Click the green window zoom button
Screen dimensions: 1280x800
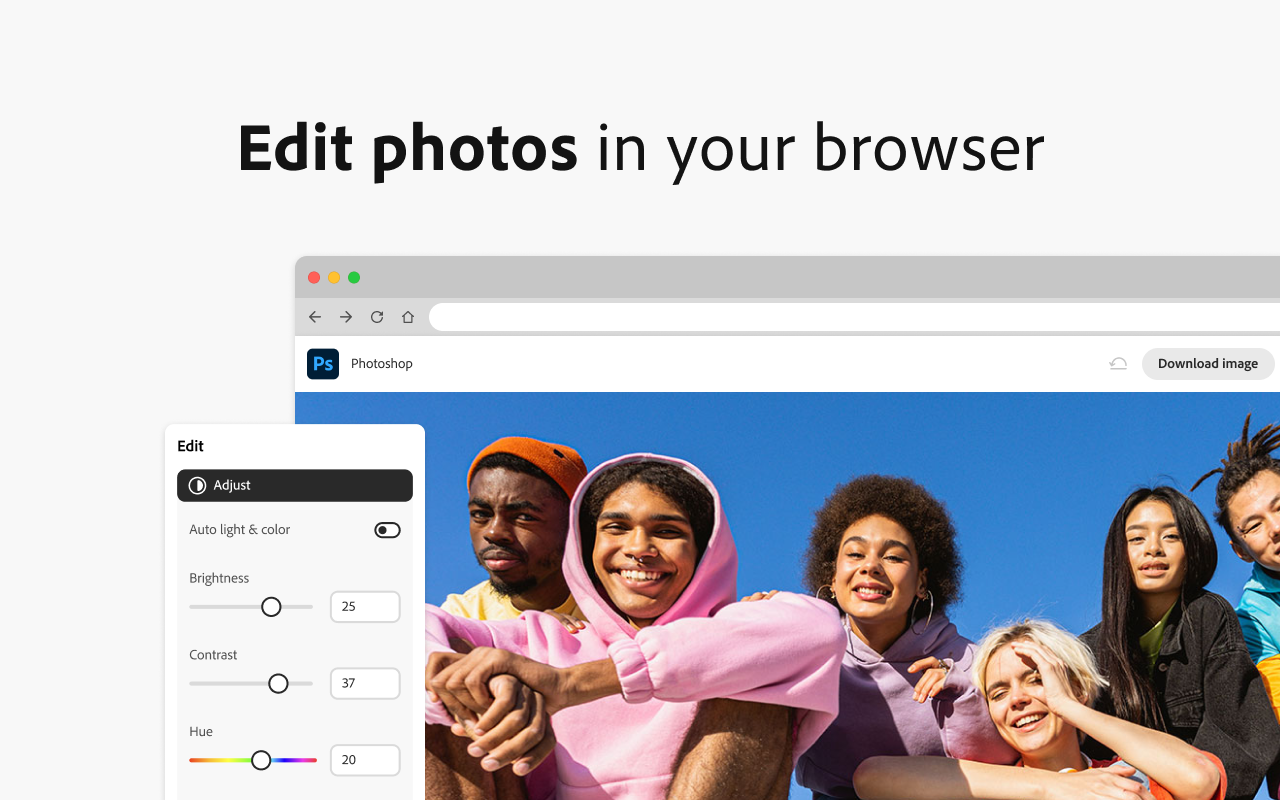point(354,277)
